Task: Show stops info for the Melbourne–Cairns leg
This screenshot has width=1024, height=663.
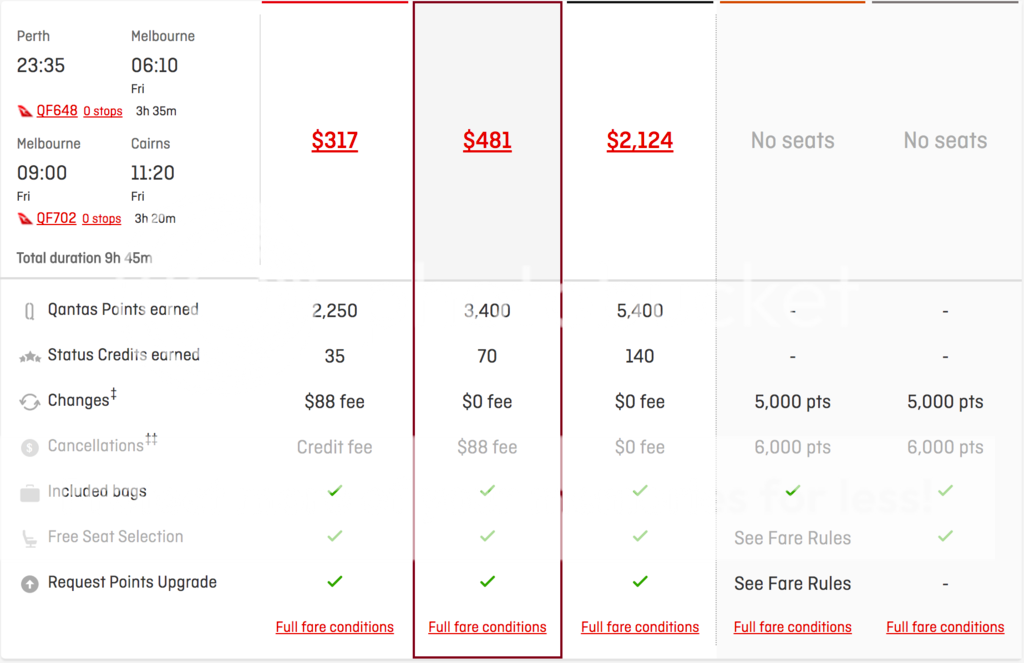Action: click(101, 219)
